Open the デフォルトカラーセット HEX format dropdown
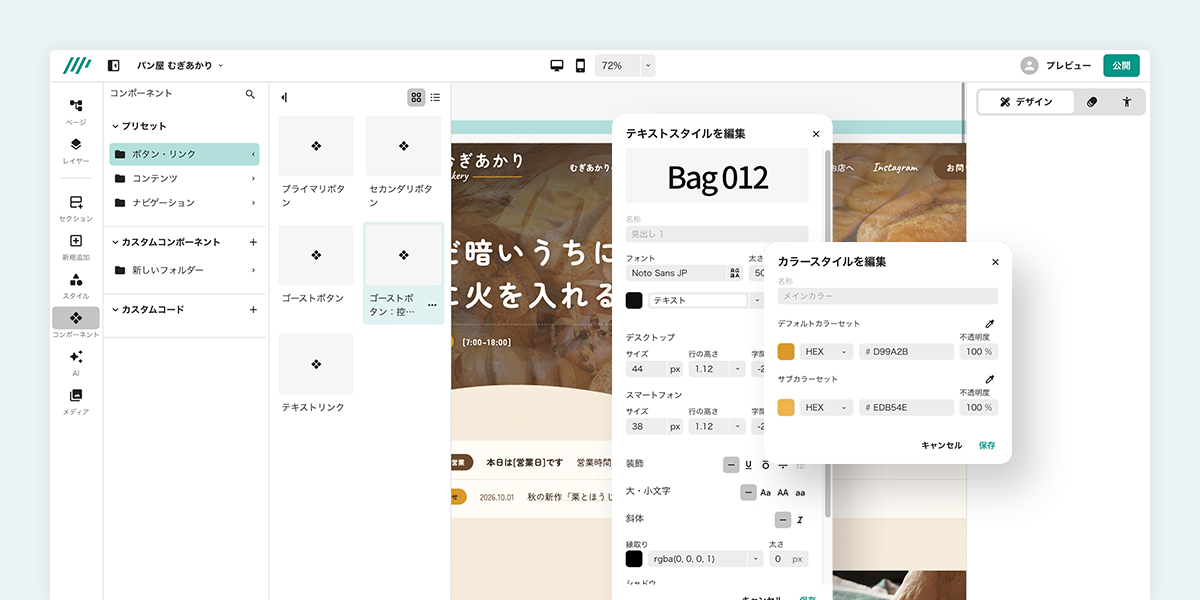 click(826, 352)
